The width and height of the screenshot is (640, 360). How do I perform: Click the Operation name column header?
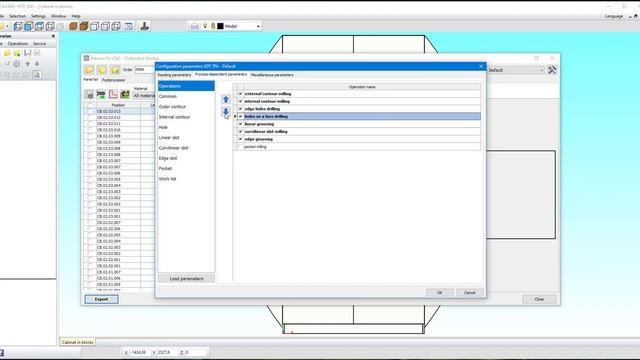[x=362, y=87]
